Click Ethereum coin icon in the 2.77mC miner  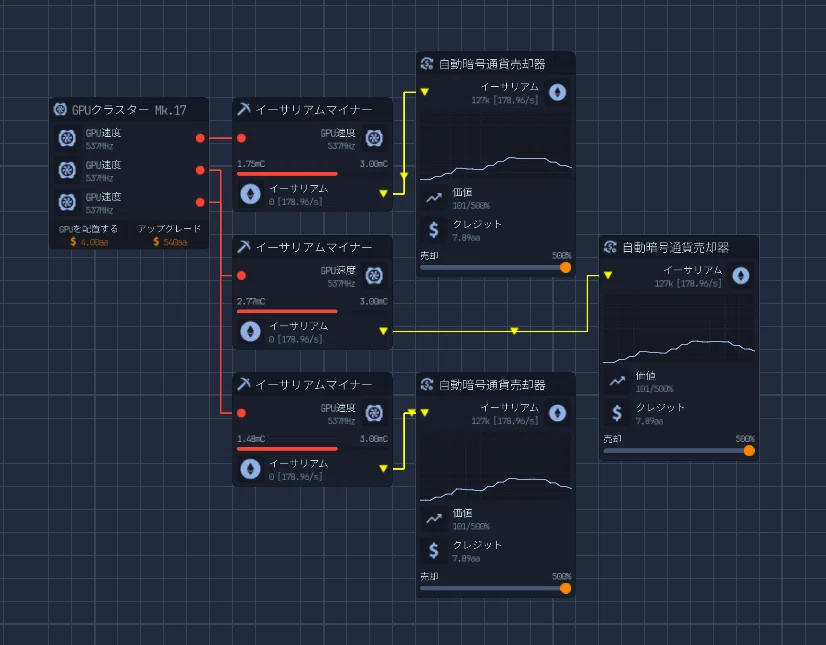pos(251,331)
